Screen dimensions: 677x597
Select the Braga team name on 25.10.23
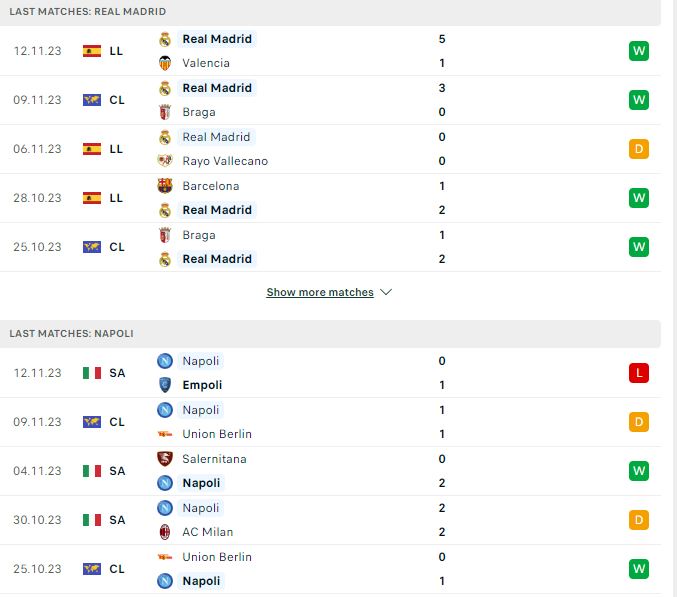tap(199, 235)
